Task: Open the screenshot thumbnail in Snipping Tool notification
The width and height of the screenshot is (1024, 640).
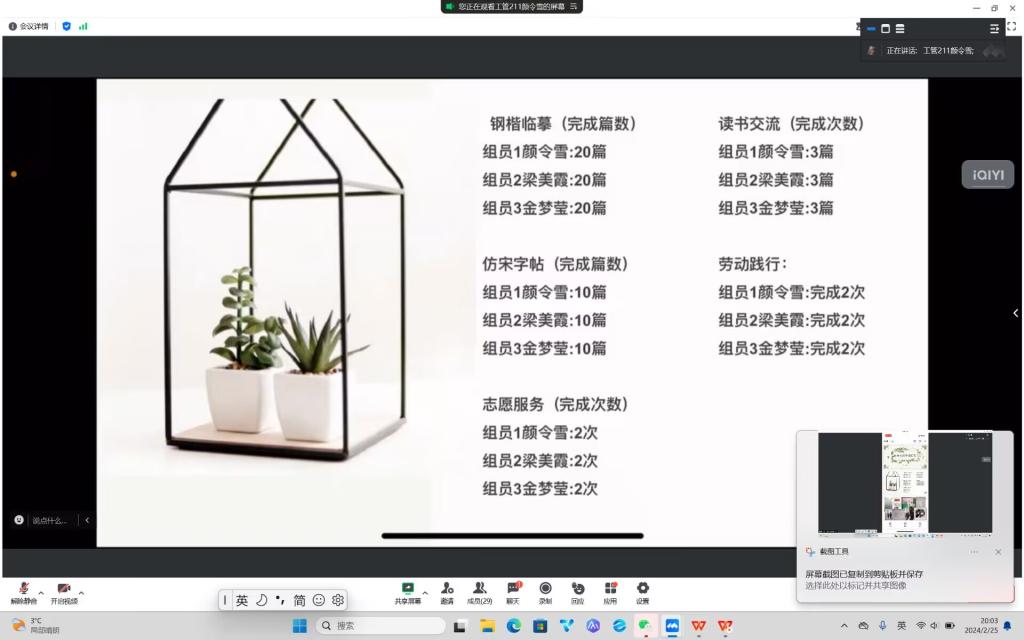Action: coord(905,483)
